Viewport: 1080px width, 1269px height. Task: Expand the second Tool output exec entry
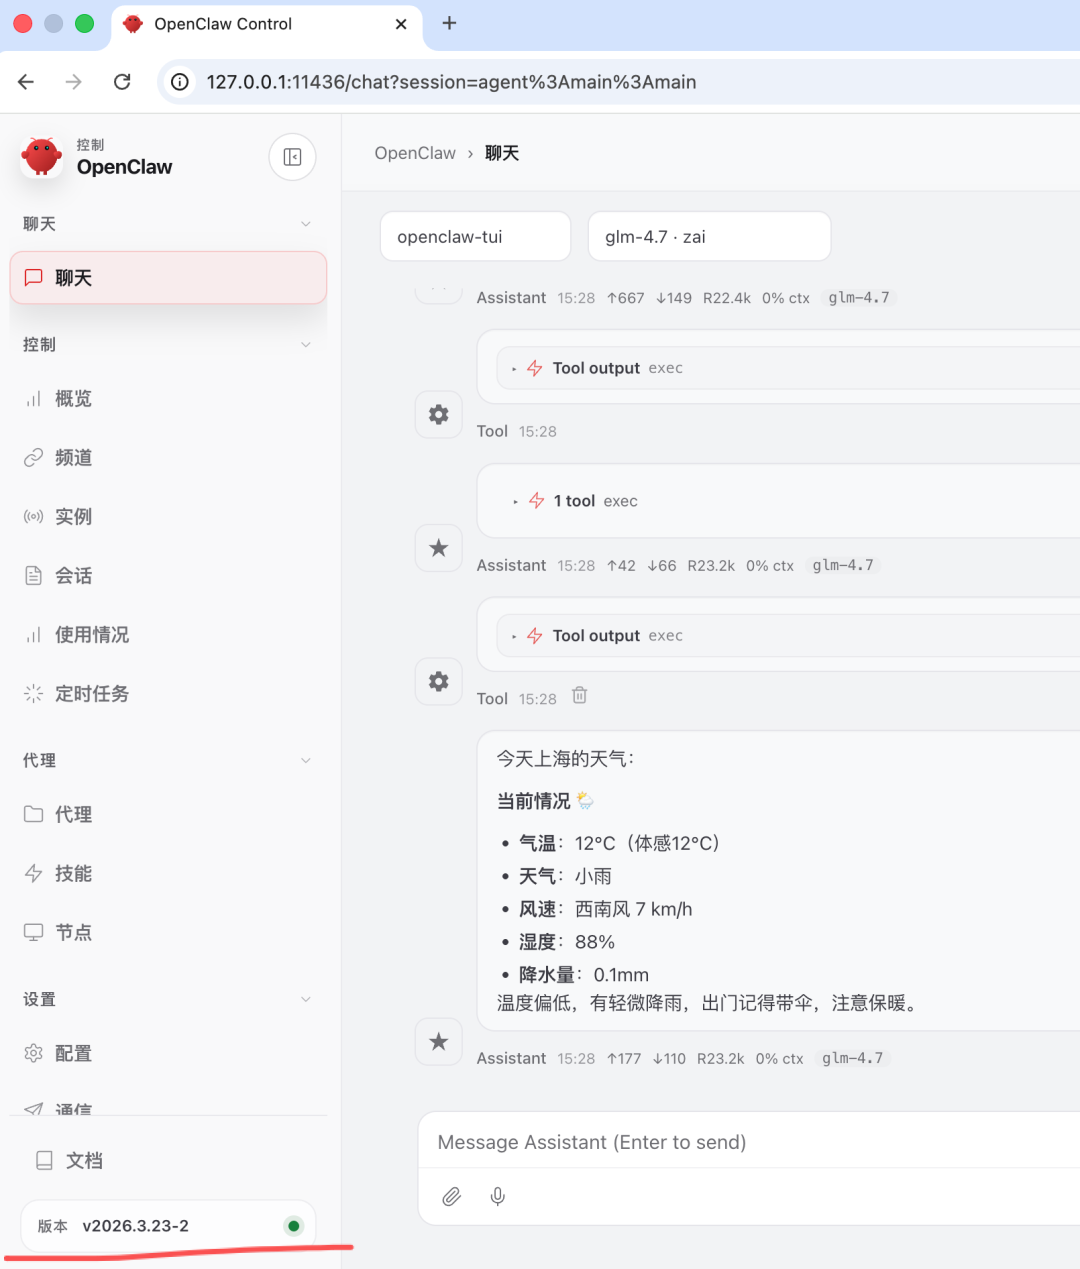[789, 636]
